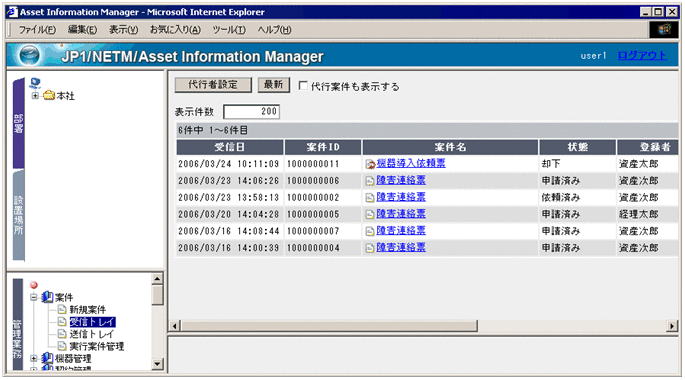Screen dimensions: 685x380
Task: Click the 状態 column header
Action: [578, 147]
